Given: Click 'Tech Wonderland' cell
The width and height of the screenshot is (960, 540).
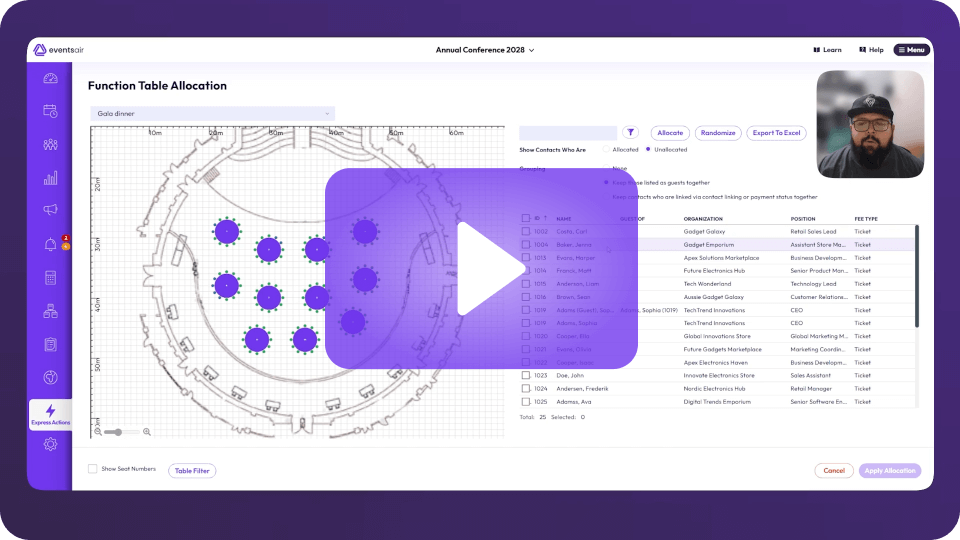Looking at the screenshot, I should click(707, 284).
